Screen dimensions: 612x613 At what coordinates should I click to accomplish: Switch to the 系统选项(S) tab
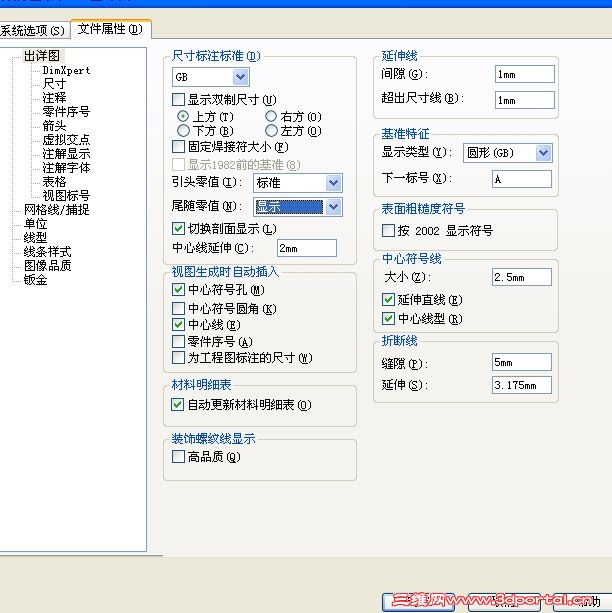click(33, 30)
